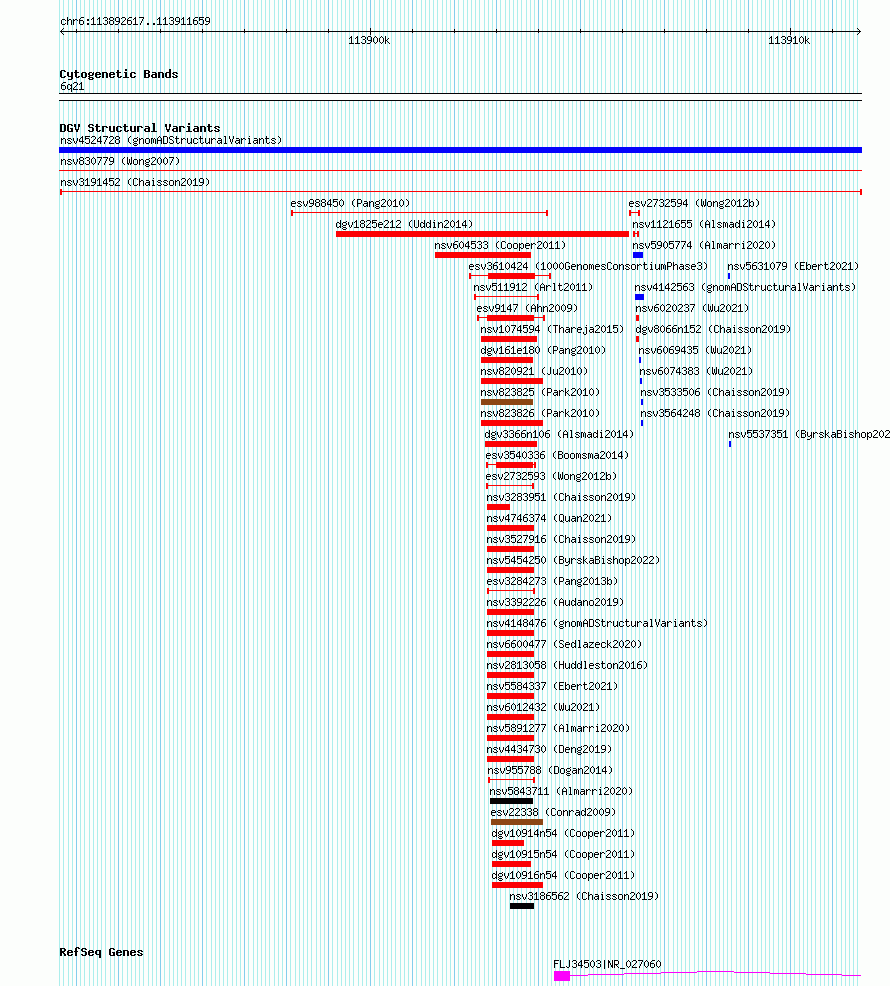Click esv3540336 (Boomsma2014) label
890x986 pixels.
click(557, 455)
